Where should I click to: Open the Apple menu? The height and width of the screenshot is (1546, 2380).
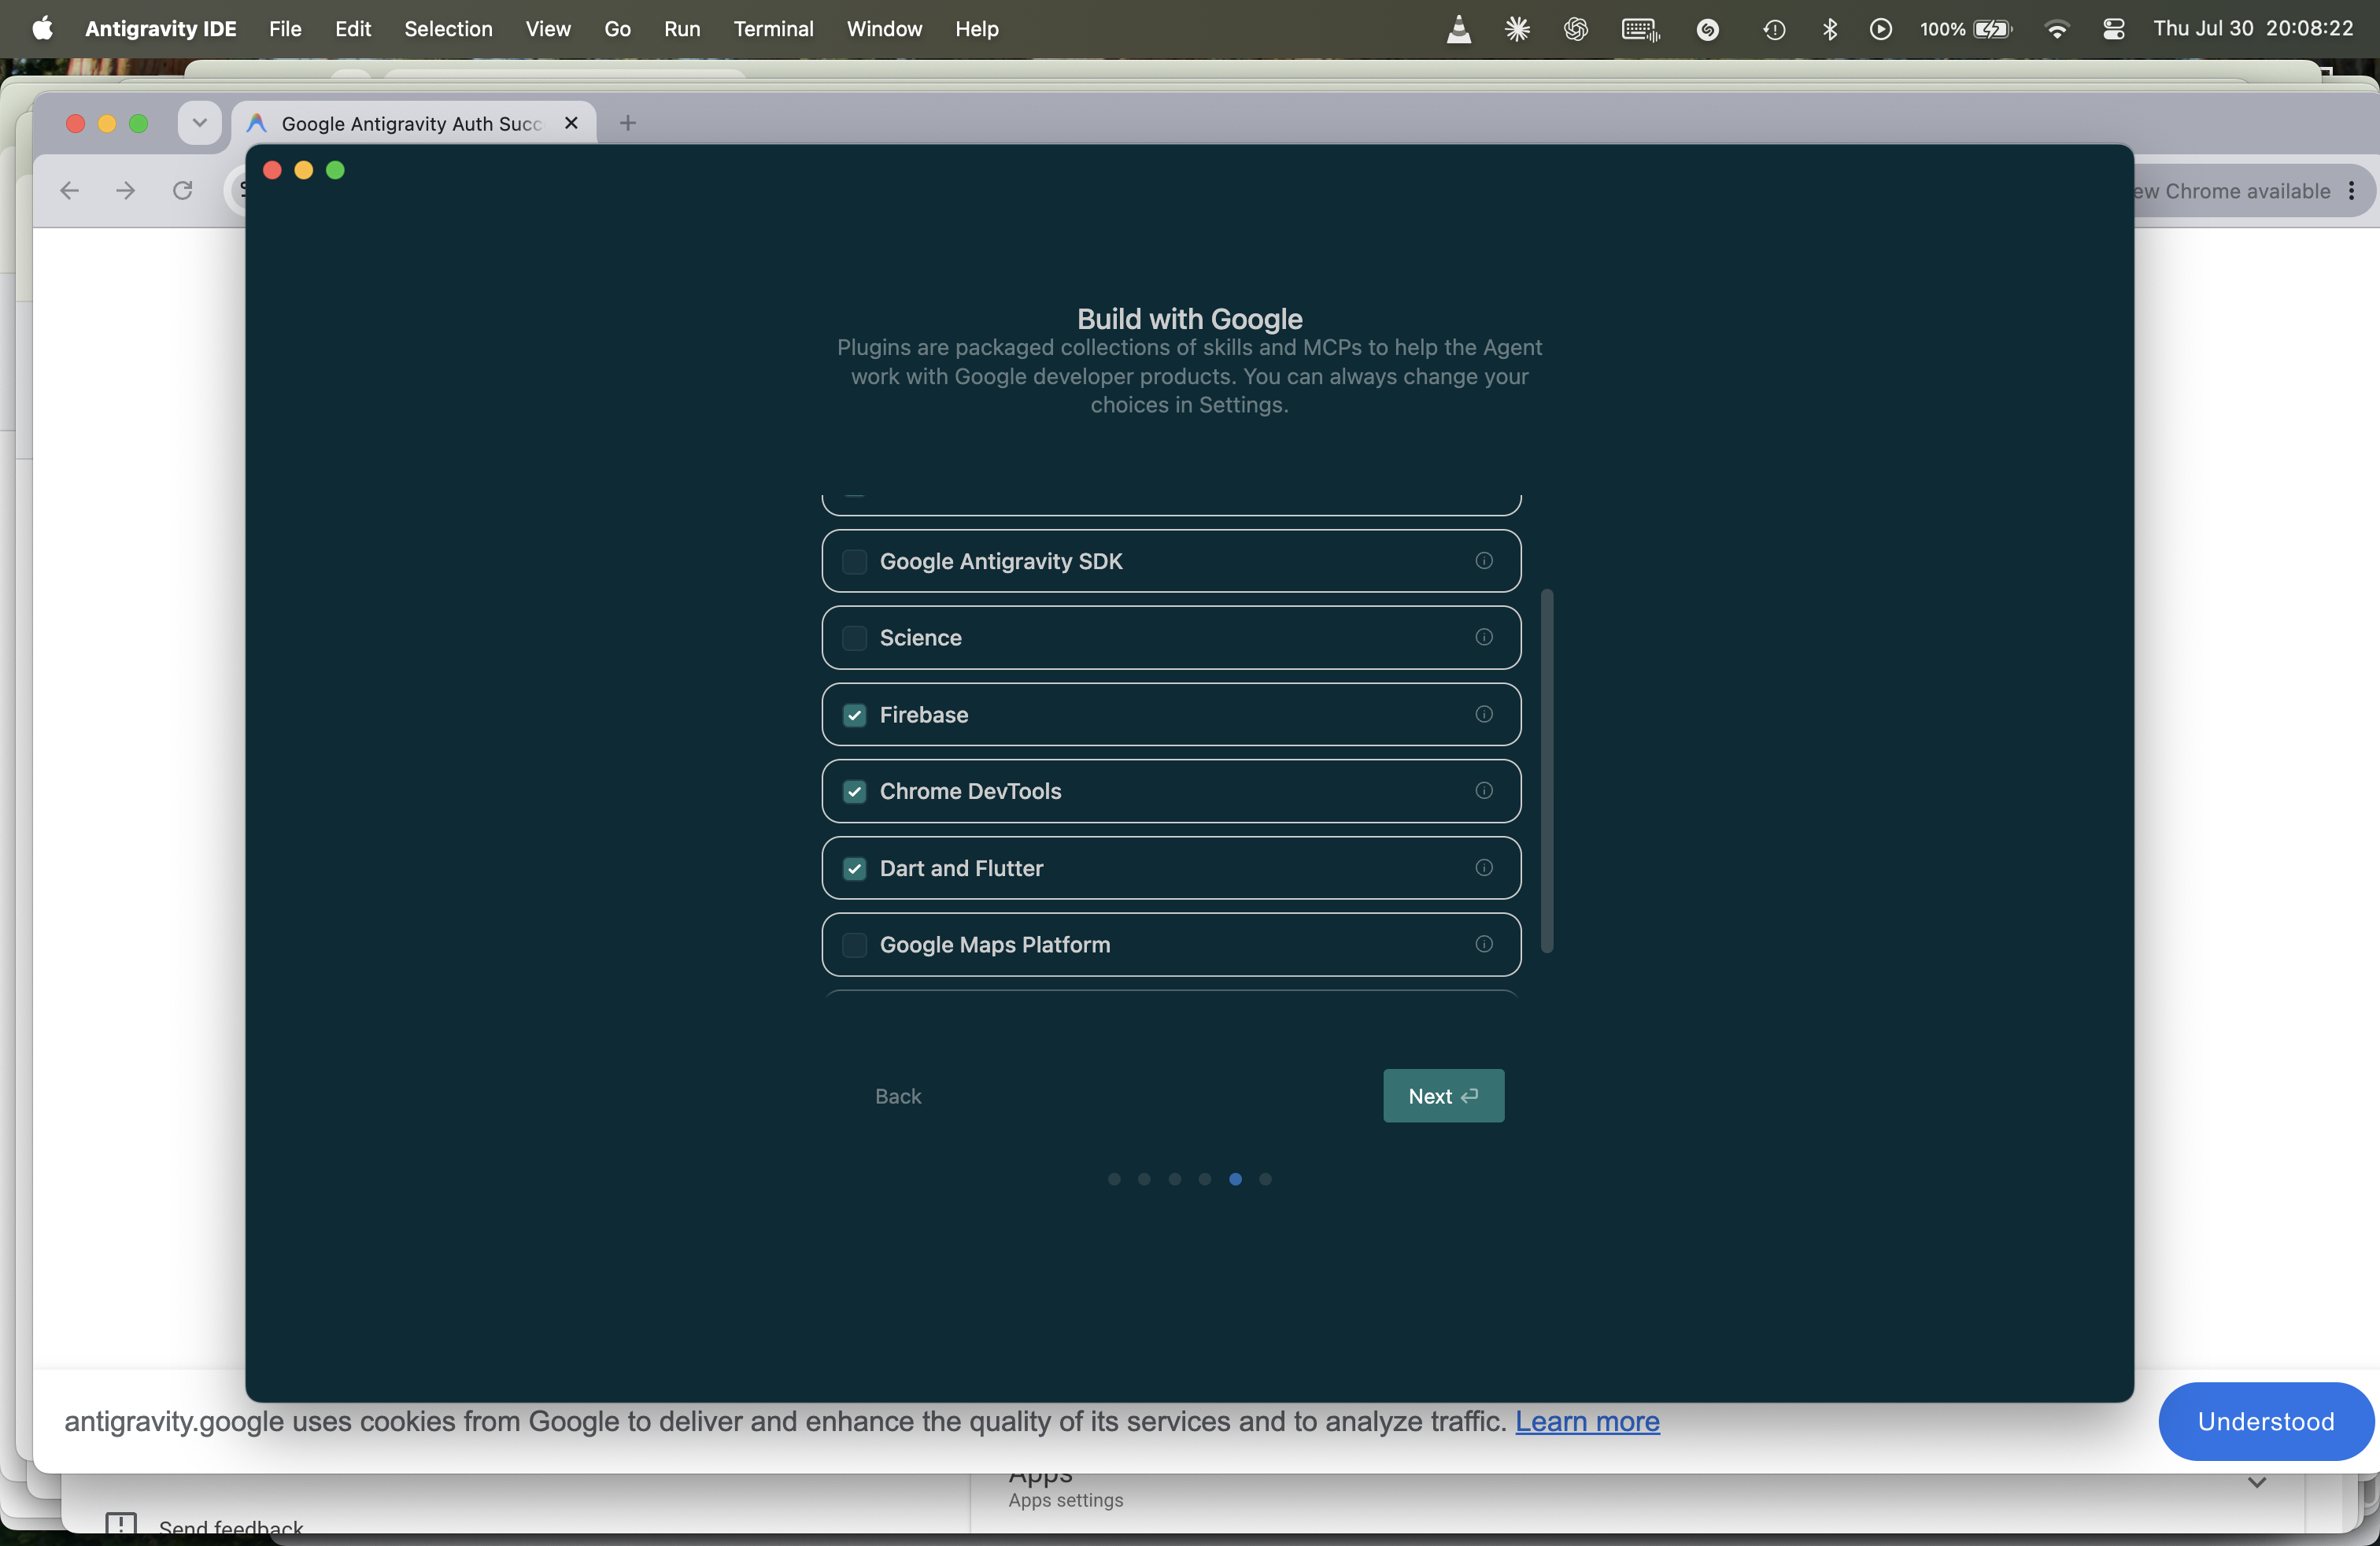click(42, 29)
